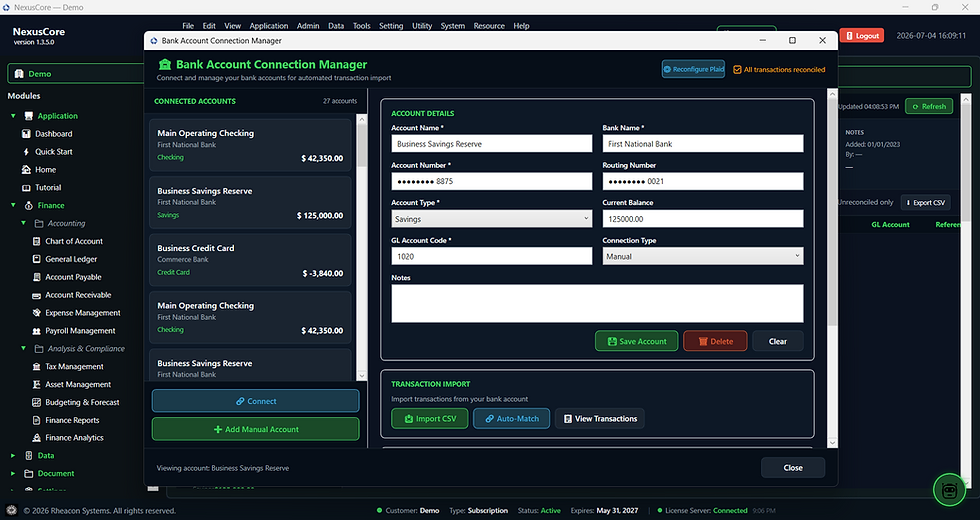Click the Clear button
The image size is (980, 520).
click(778, 341)
